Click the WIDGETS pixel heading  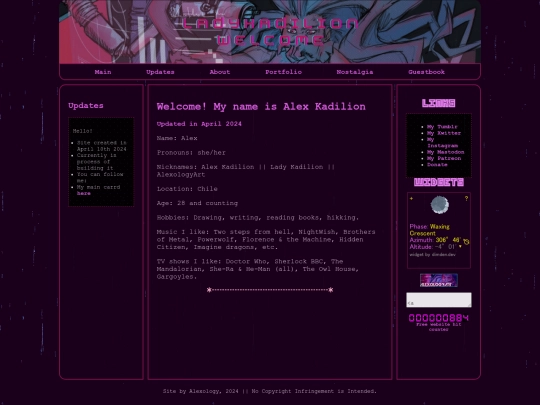[439, 182]
